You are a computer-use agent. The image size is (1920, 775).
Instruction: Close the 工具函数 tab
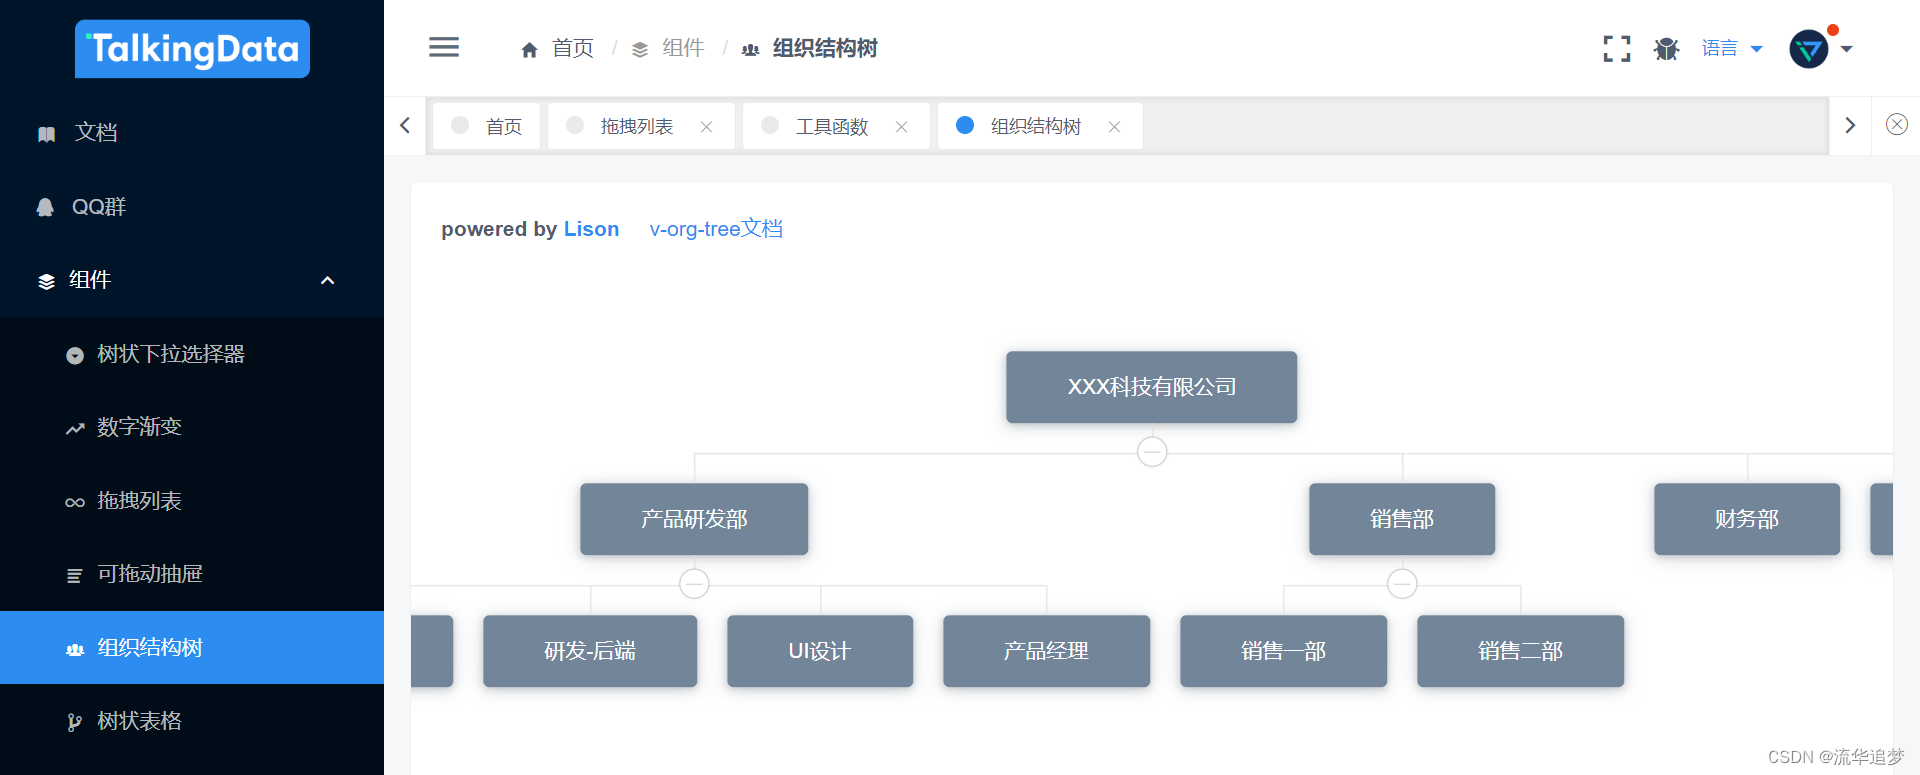901,127
